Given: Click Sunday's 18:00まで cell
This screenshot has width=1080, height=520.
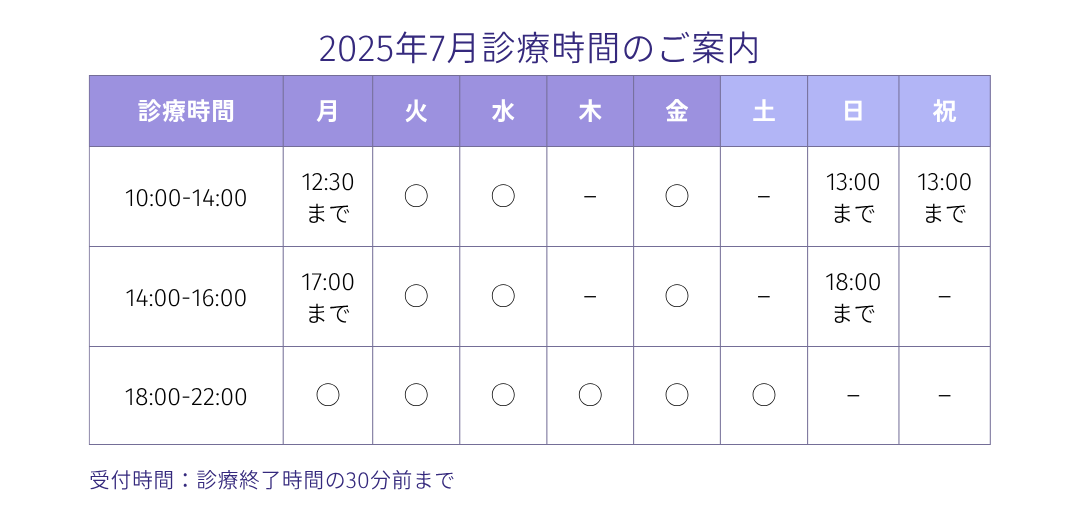Looking at the screenshot, I should point(853,297).
